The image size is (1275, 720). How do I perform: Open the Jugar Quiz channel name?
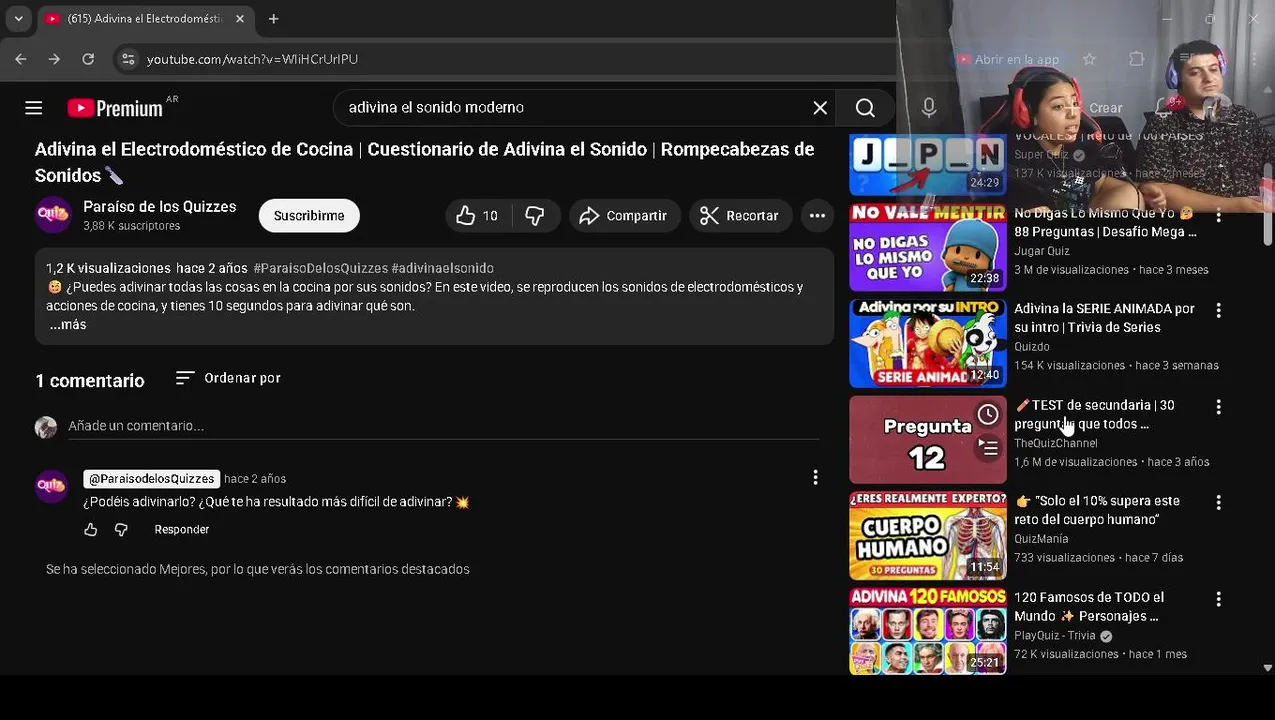click(1042, 251)
